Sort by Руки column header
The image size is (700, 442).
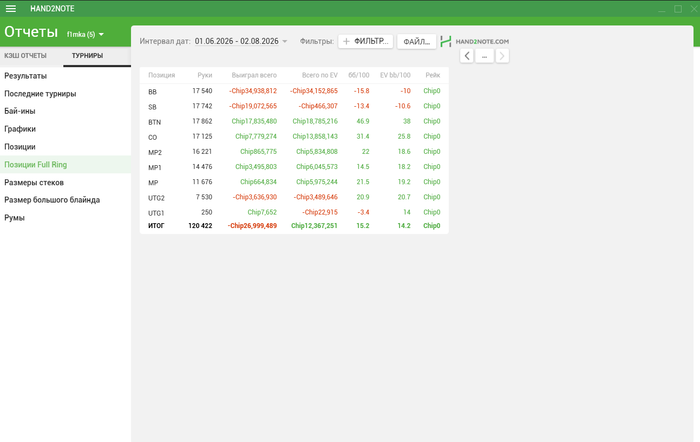click(x=205, y=75)
